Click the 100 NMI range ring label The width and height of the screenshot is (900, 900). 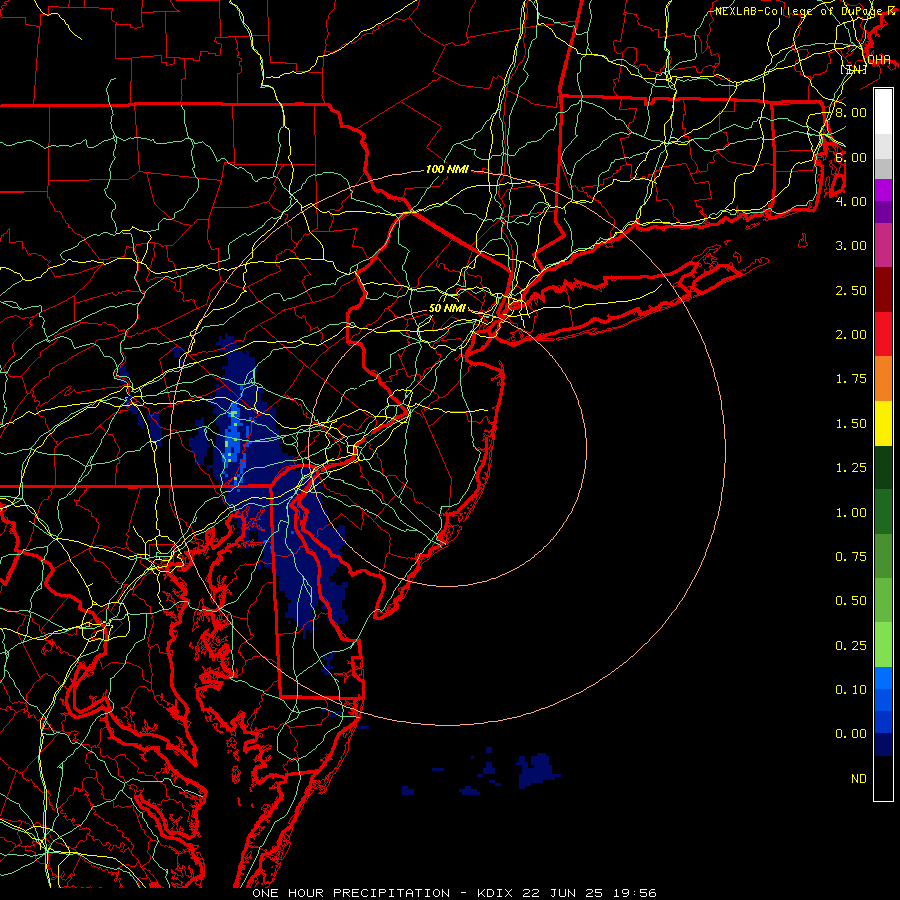coord(447,169)
